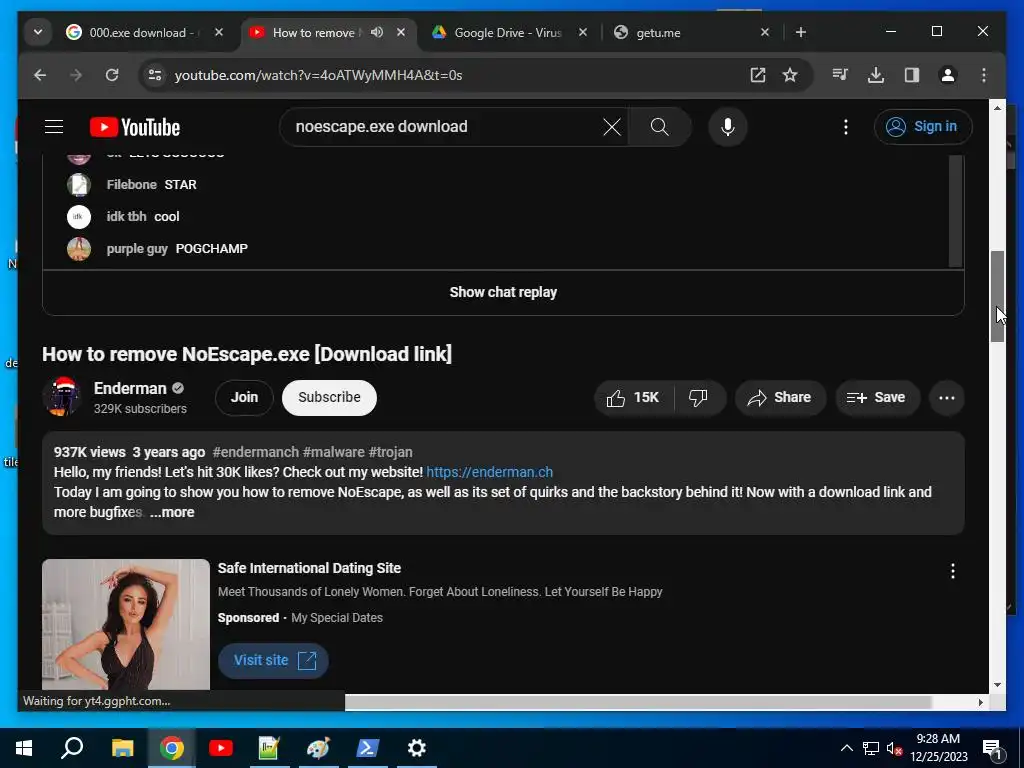Open the #malware hashtag
Viewport: 1024px width, 768px height.
pyautogui.click(x=334, y=452)
